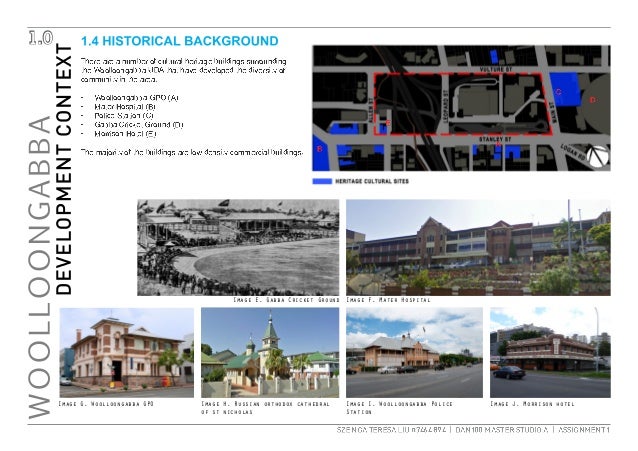Click the Russian Orthodox Cathedral photo
This screenshot has width=638, height=451.
click(x=270, y=352)
